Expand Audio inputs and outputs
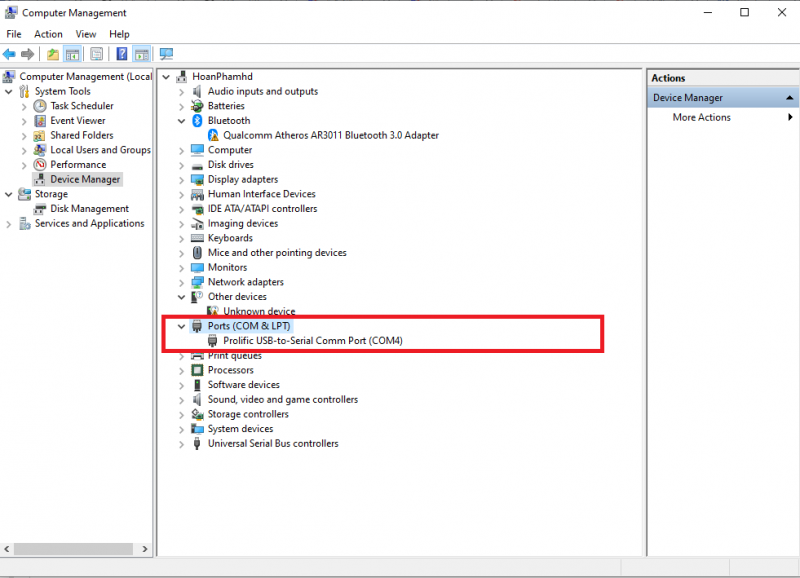Viewport: 800px width, 578px height. pyautogui.click(x=182, y=92)
